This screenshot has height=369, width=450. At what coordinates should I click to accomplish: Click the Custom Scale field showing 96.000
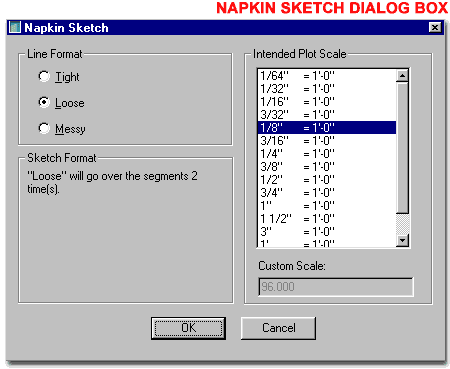(336, 287)
